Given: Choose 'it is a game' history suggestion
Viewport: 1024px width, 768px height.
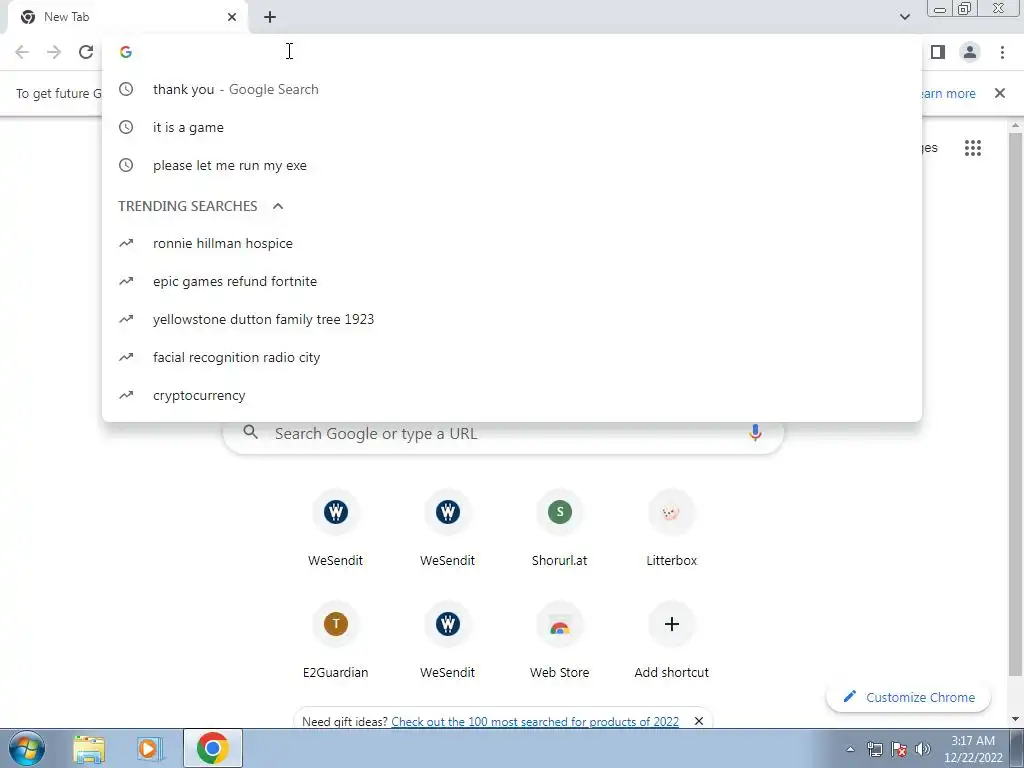Looking at the screenshot, I should point(512,127).
